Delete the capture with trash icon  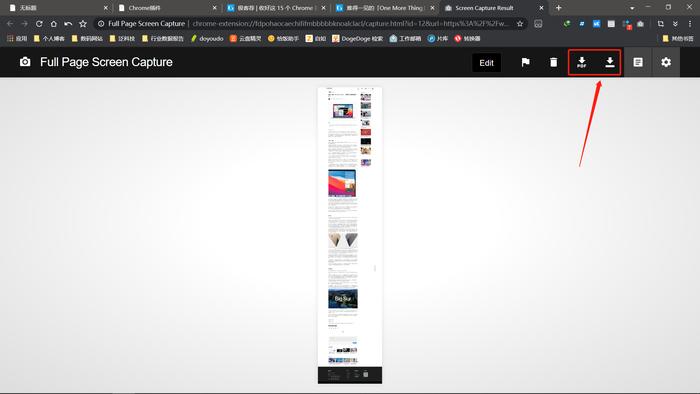(x=553, y=62)
